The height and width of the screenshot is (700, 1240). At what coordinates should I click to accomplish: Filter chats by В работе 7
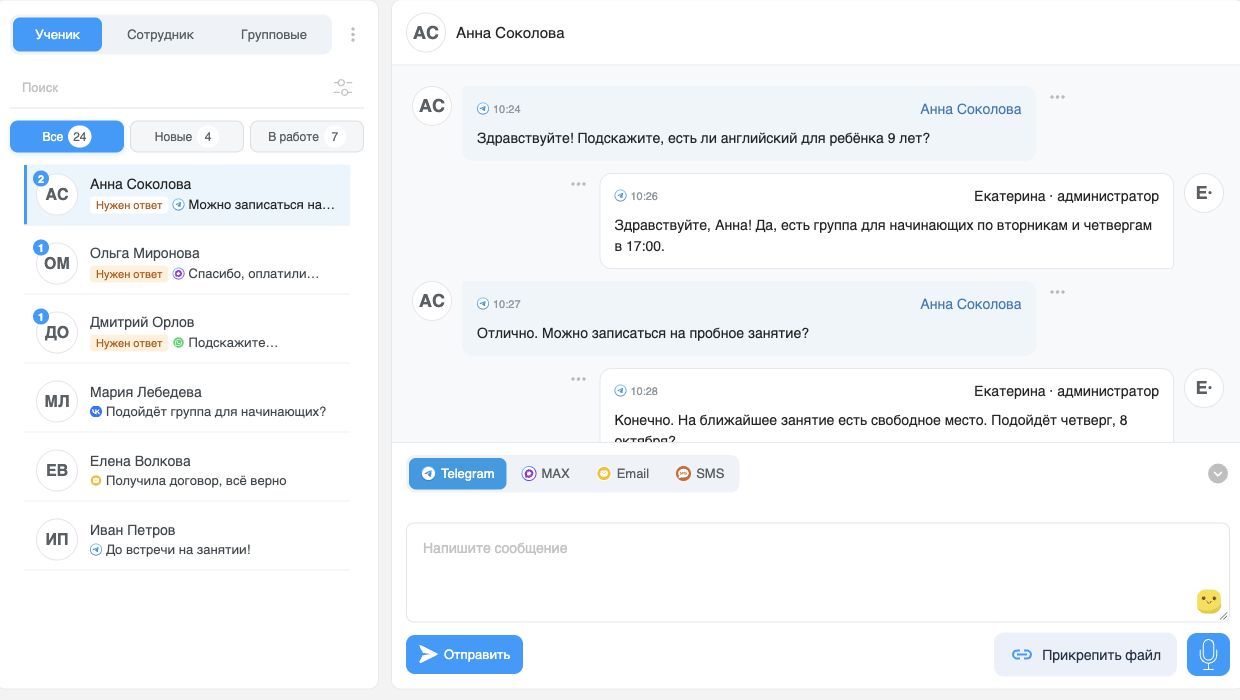tap(307, 137)
